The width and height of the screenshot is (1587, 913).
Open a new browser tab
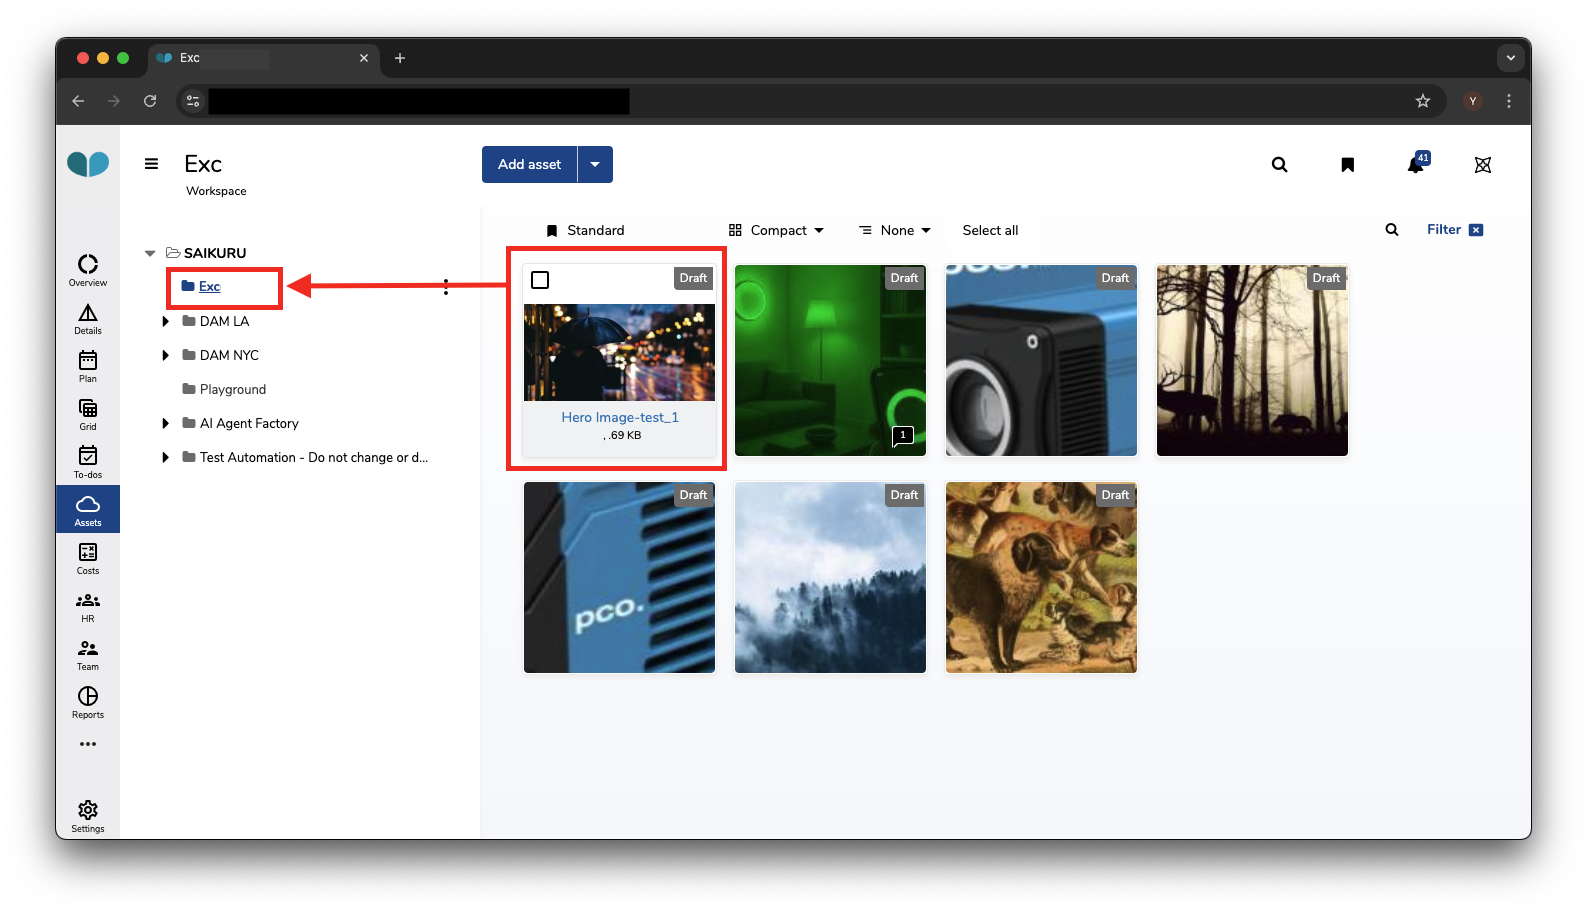click(x=400, y=58)
